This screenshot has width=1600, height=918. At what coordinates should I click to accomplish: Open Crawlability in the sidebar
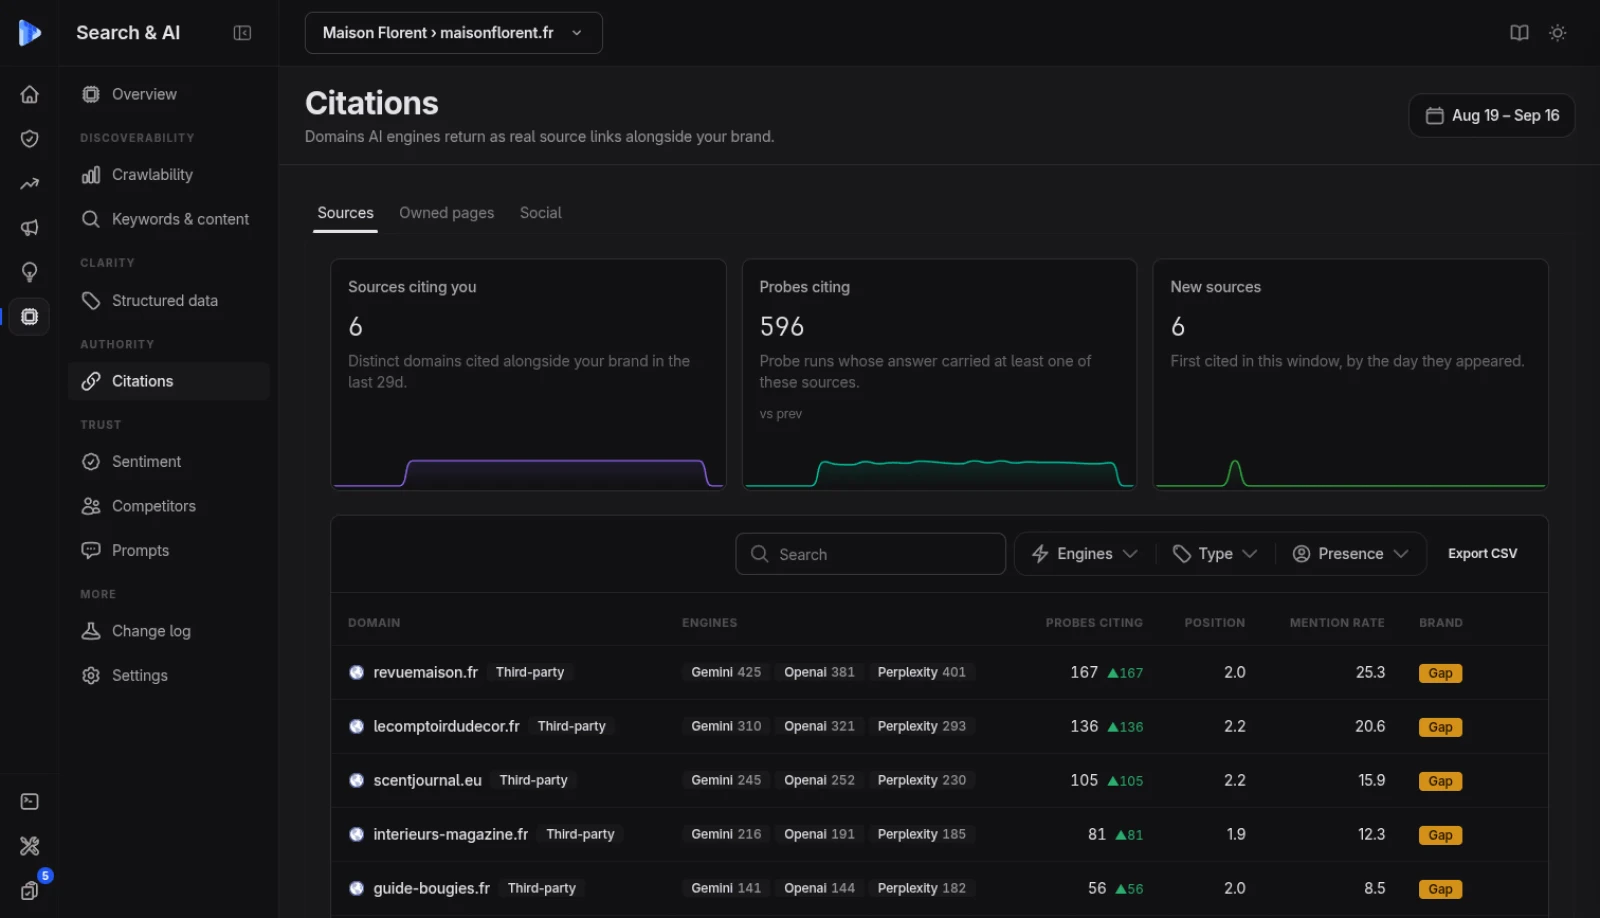point(169,175)
